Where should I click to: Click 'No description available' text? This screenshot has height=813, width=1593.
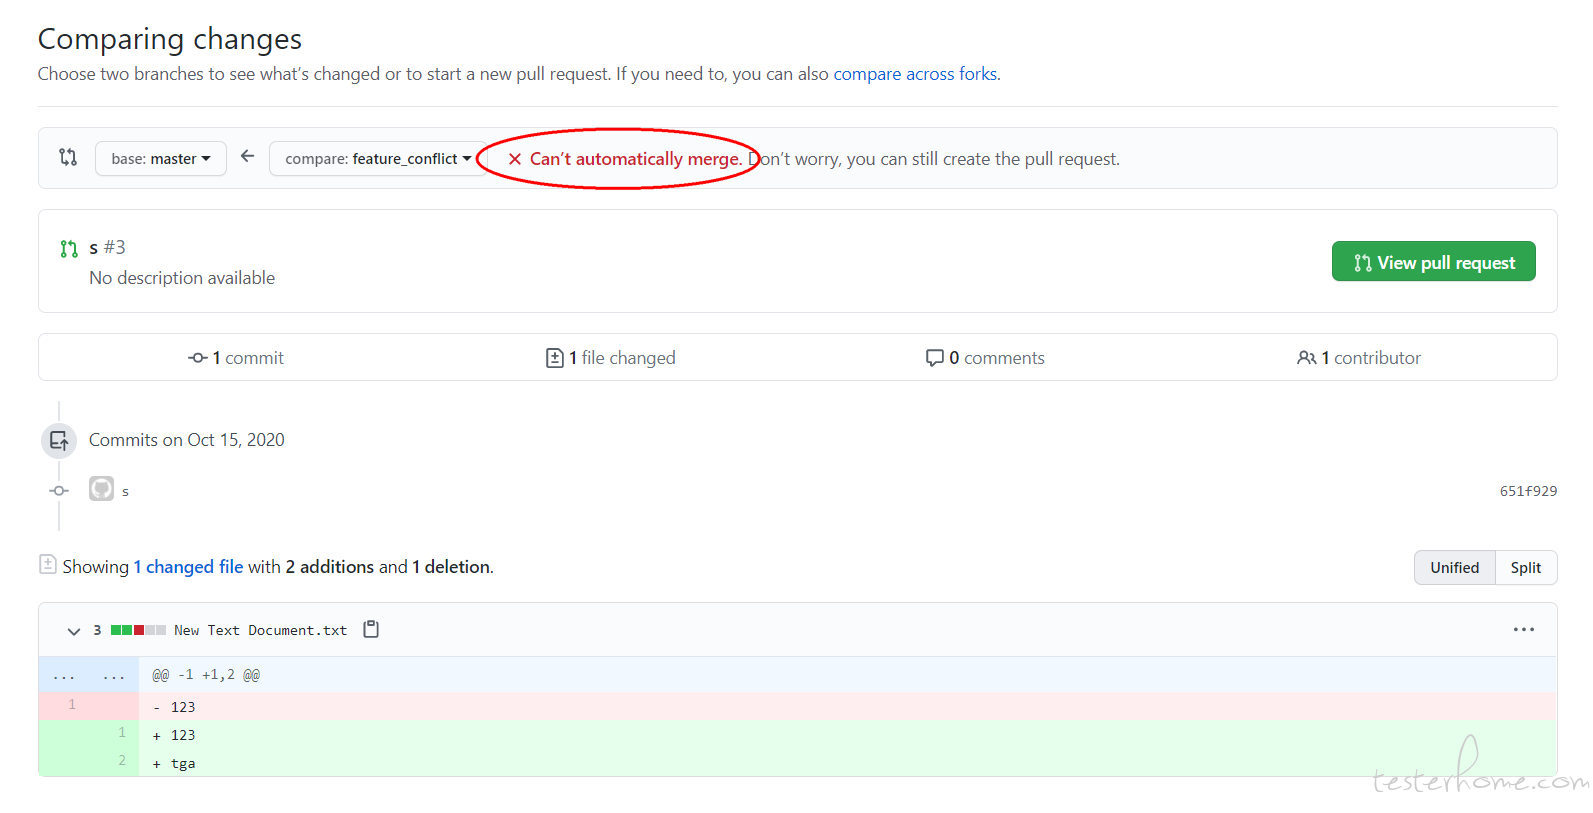182,278
